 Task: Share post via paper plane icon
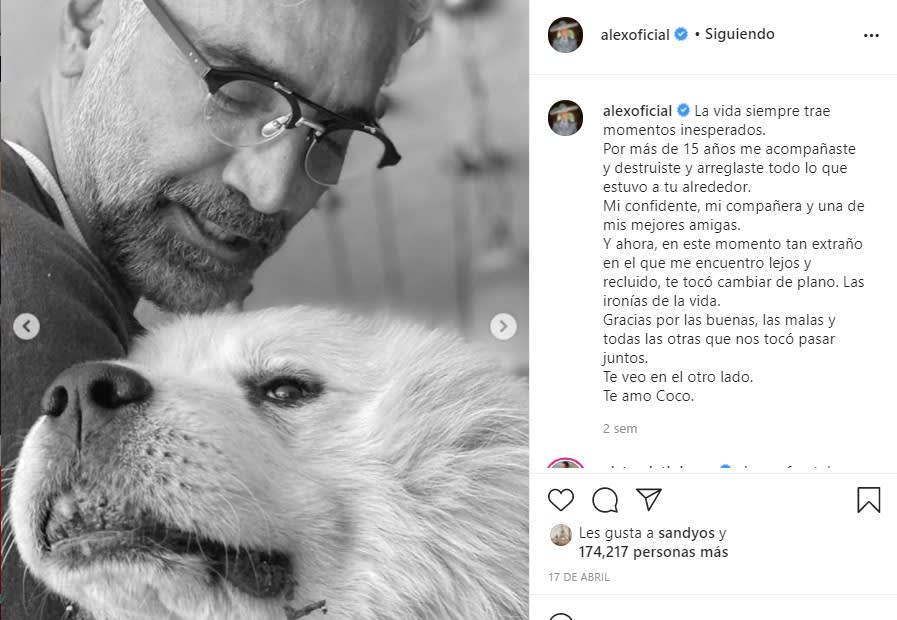point(649,499)
